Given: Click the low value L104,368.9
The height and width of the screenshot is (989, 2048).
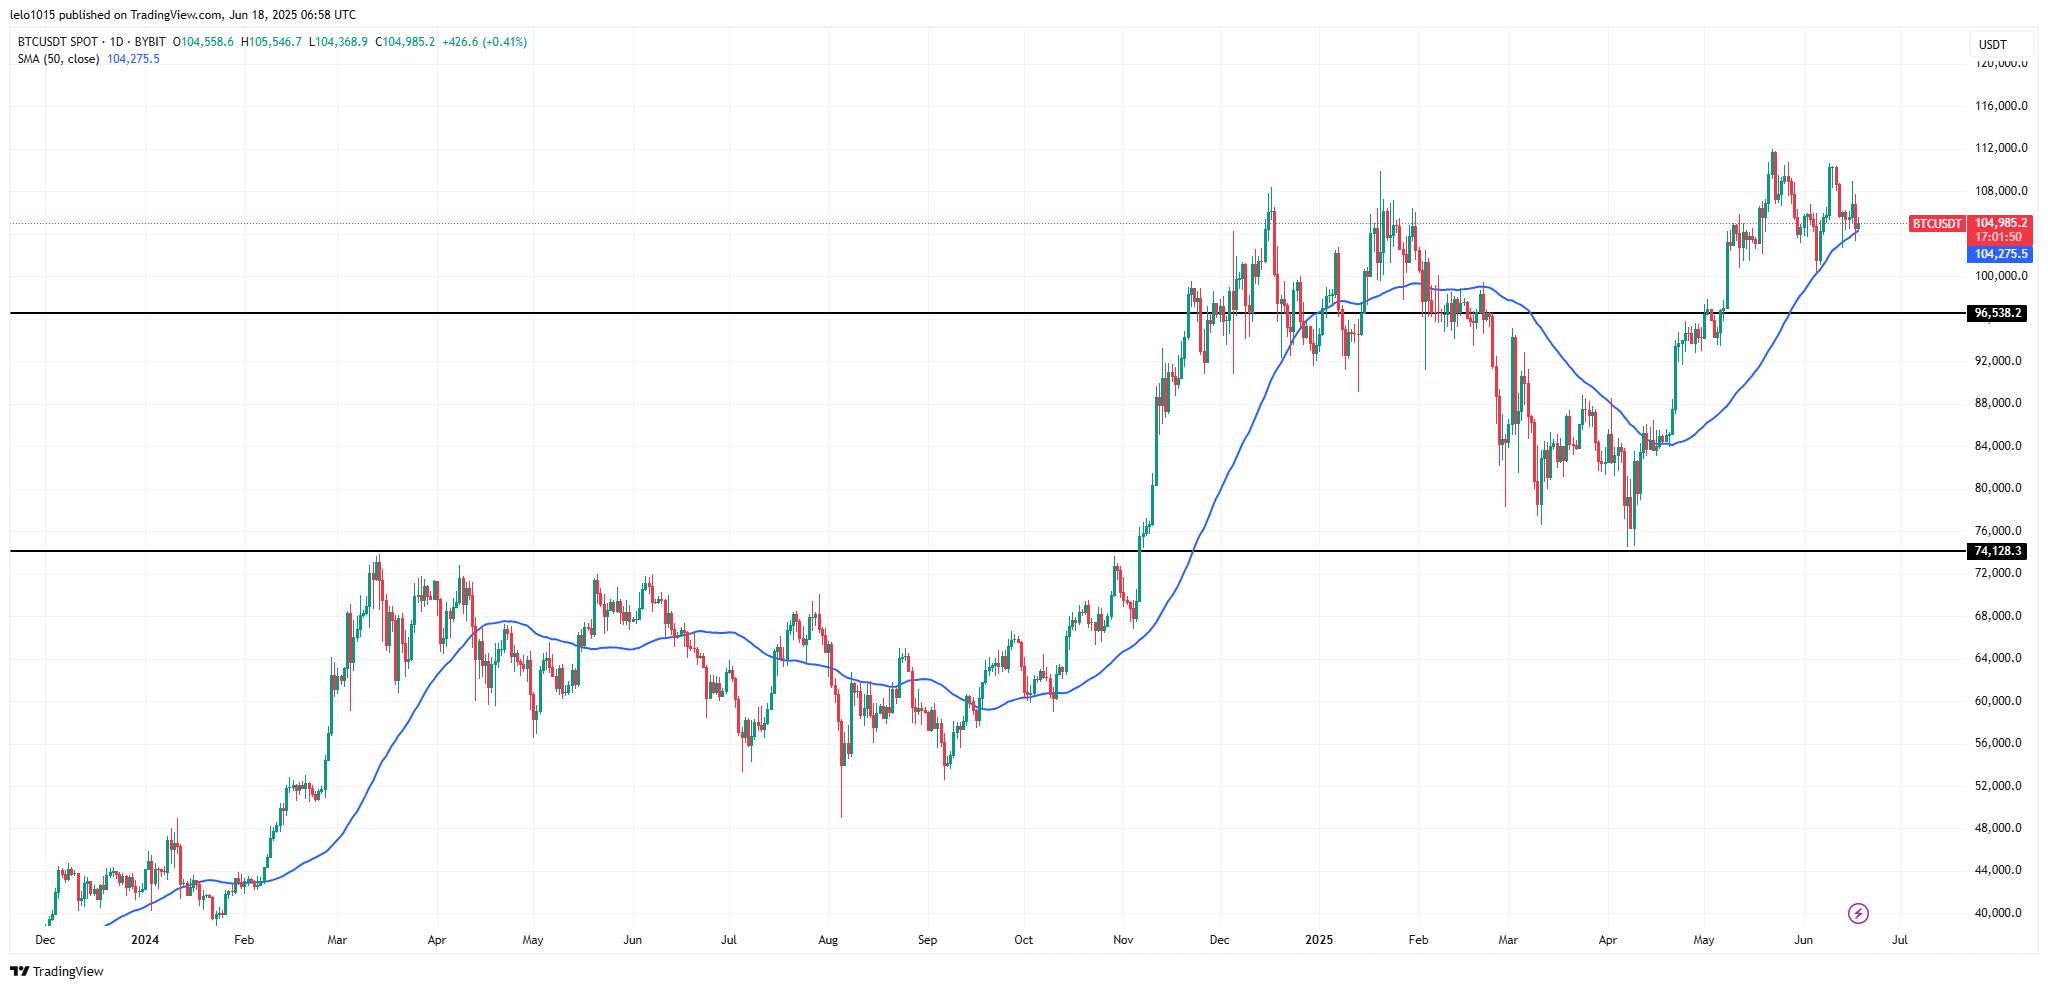Looking at the screenshot, I should click(338, 42).
